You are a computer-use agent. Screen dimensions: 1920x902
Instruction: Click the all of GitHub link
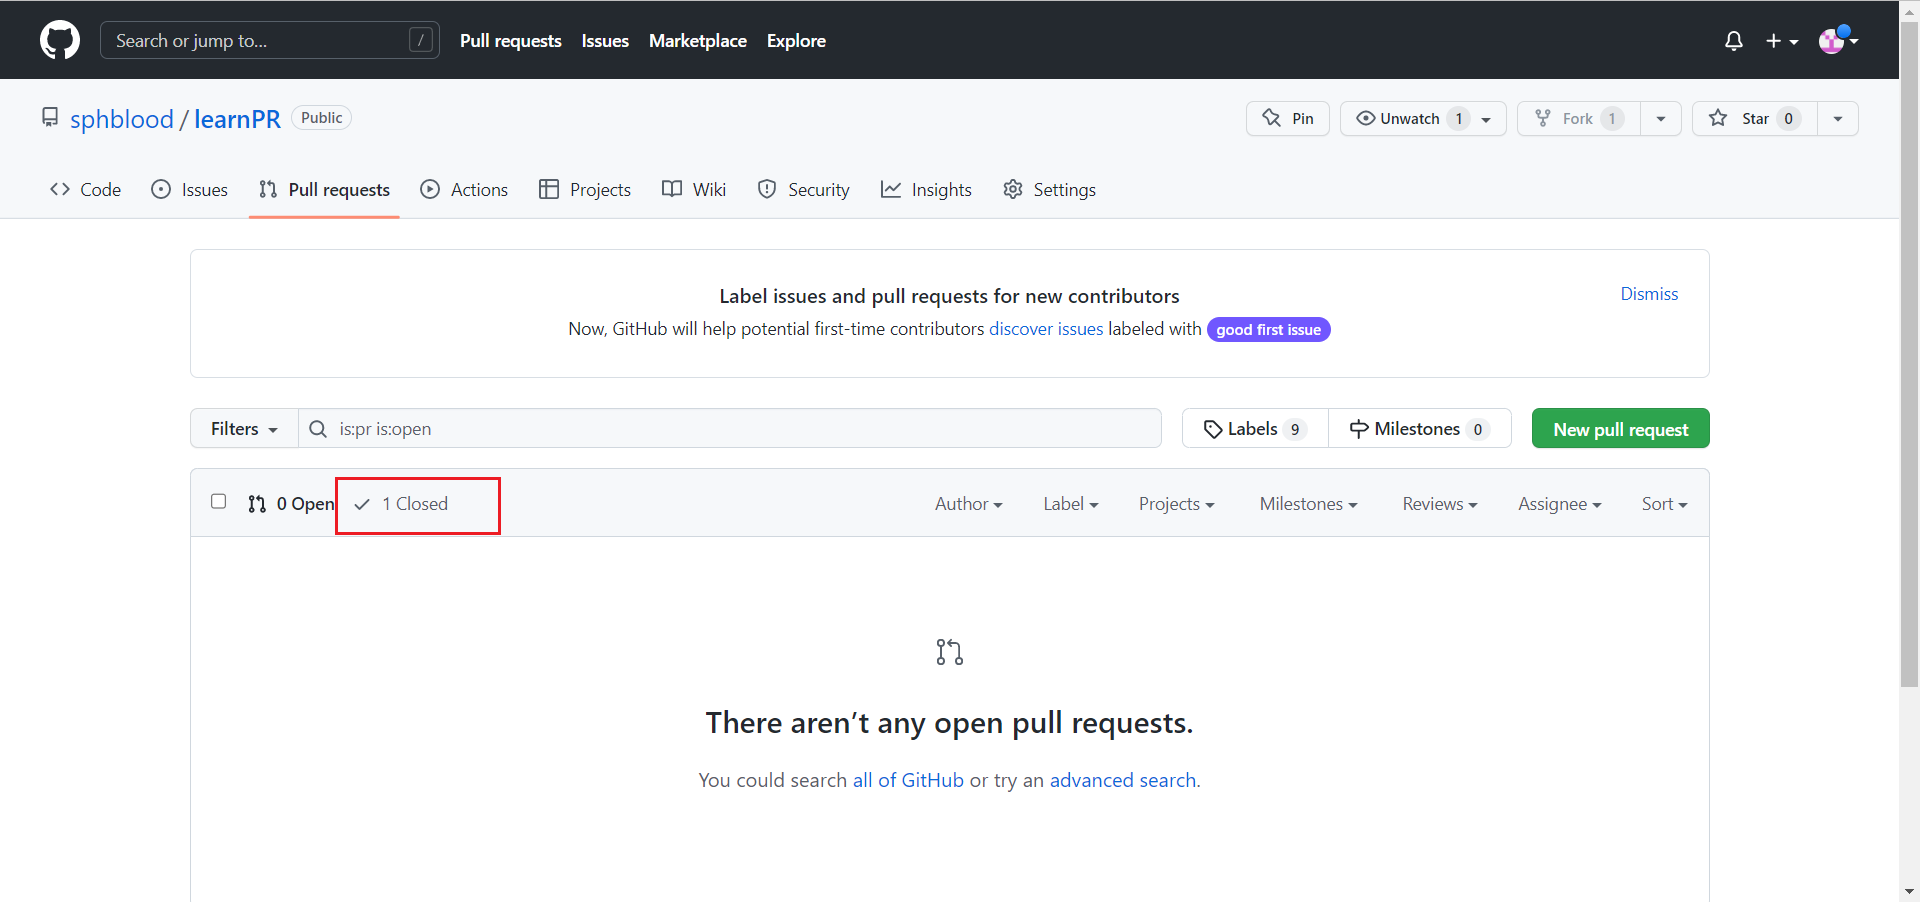[908, 780]
